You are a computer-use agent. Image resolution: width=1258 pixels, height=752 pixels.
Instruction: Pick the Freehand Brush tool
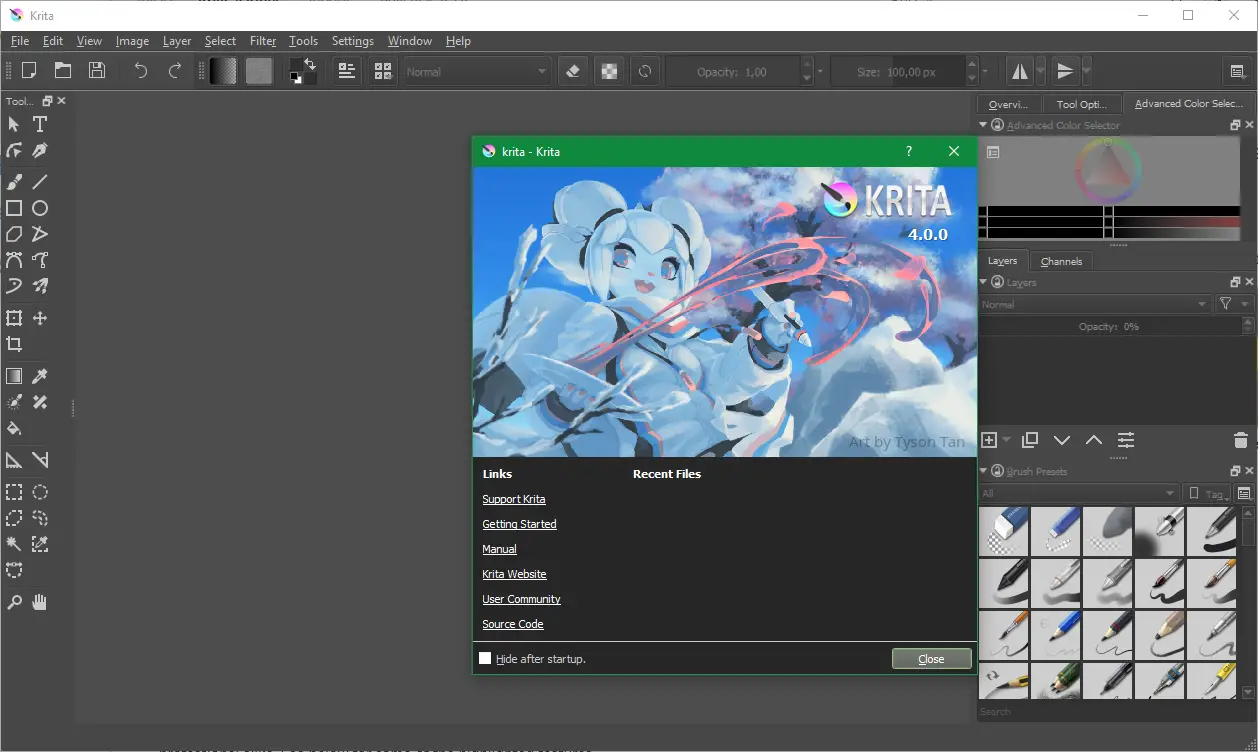(x=14, y=182)
